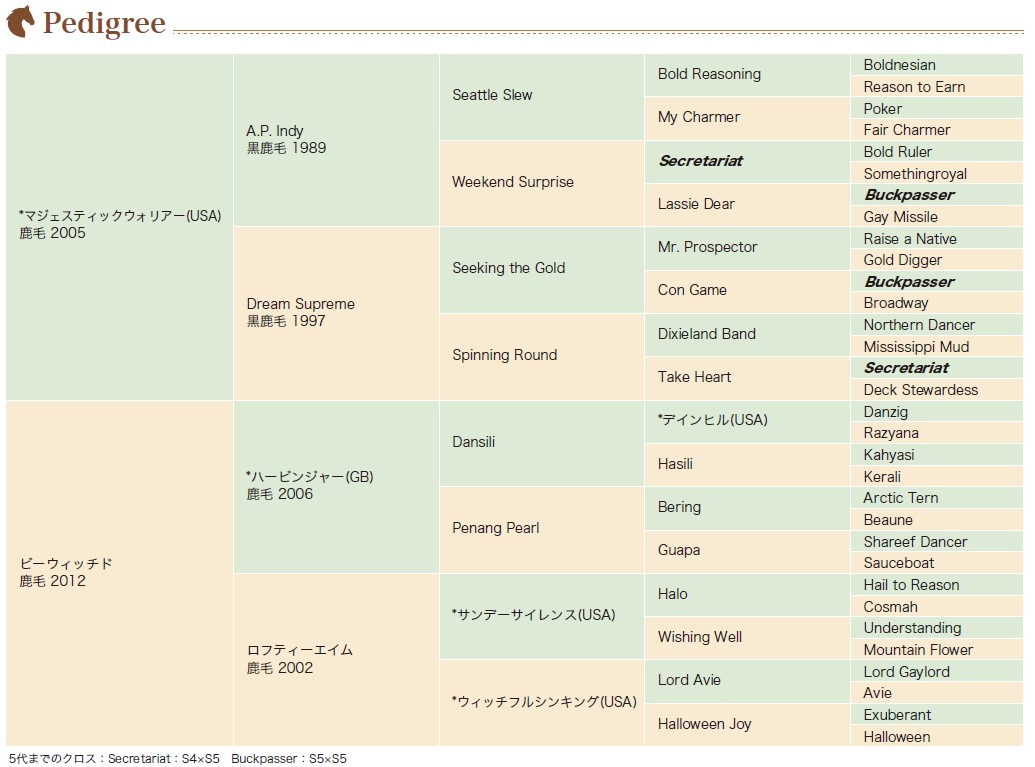This screenshot has width=1035, height=767.
Task: Select the ビーウィッチド 2012 dam cell
Action: (119, 573)
